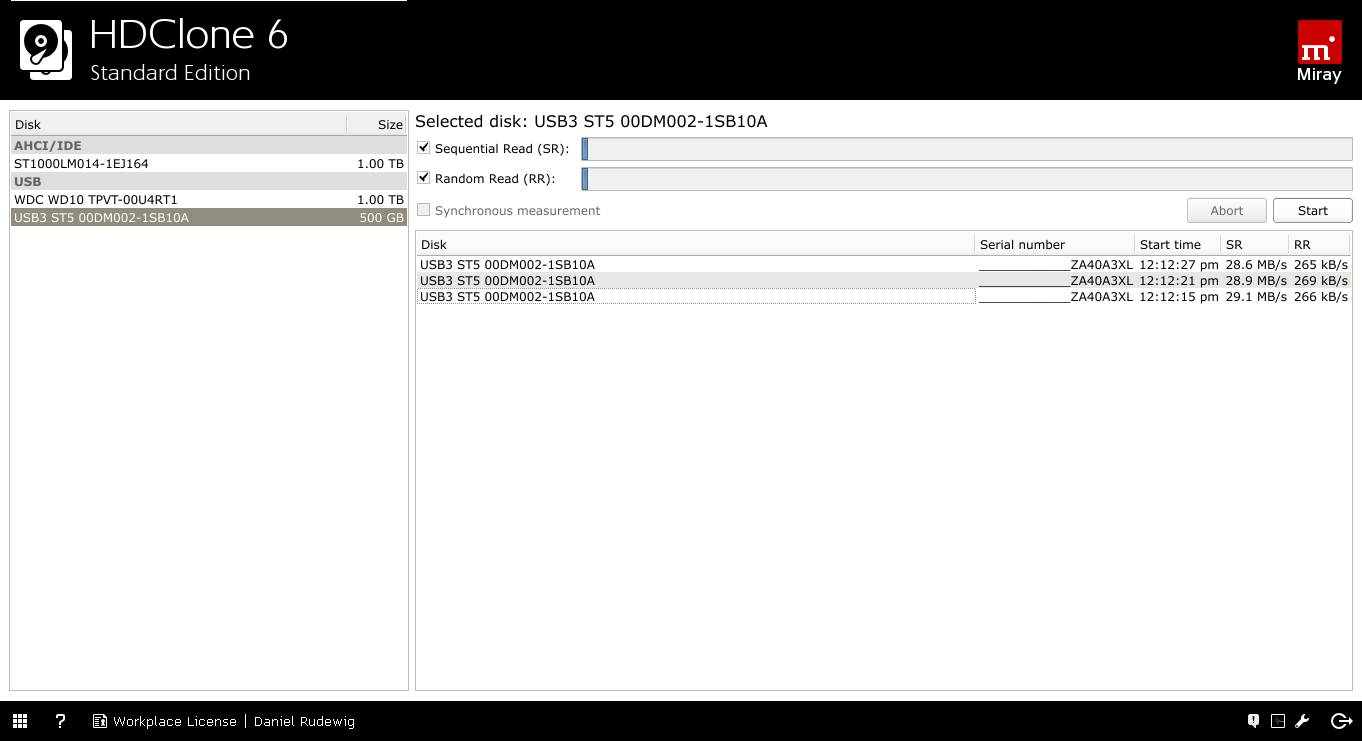Image resolution: width=1362 pixels, height=741 pixels.
Task: Select the WDC WD10 TPVT-00U4RT1 disk
Action: (x=96, y=199)
